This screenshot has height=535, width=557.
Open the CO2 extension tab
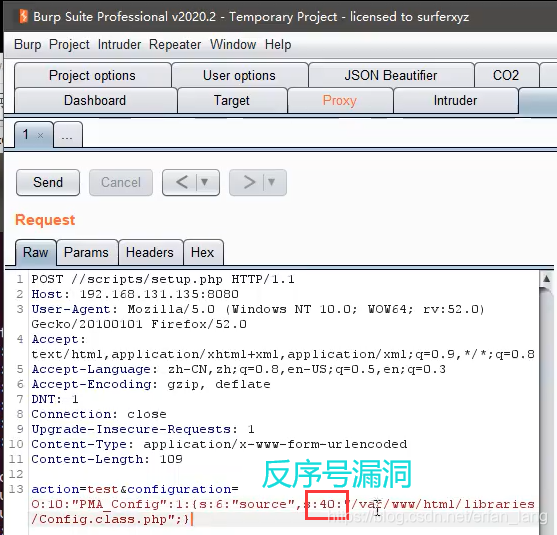[x=506, y=75]
